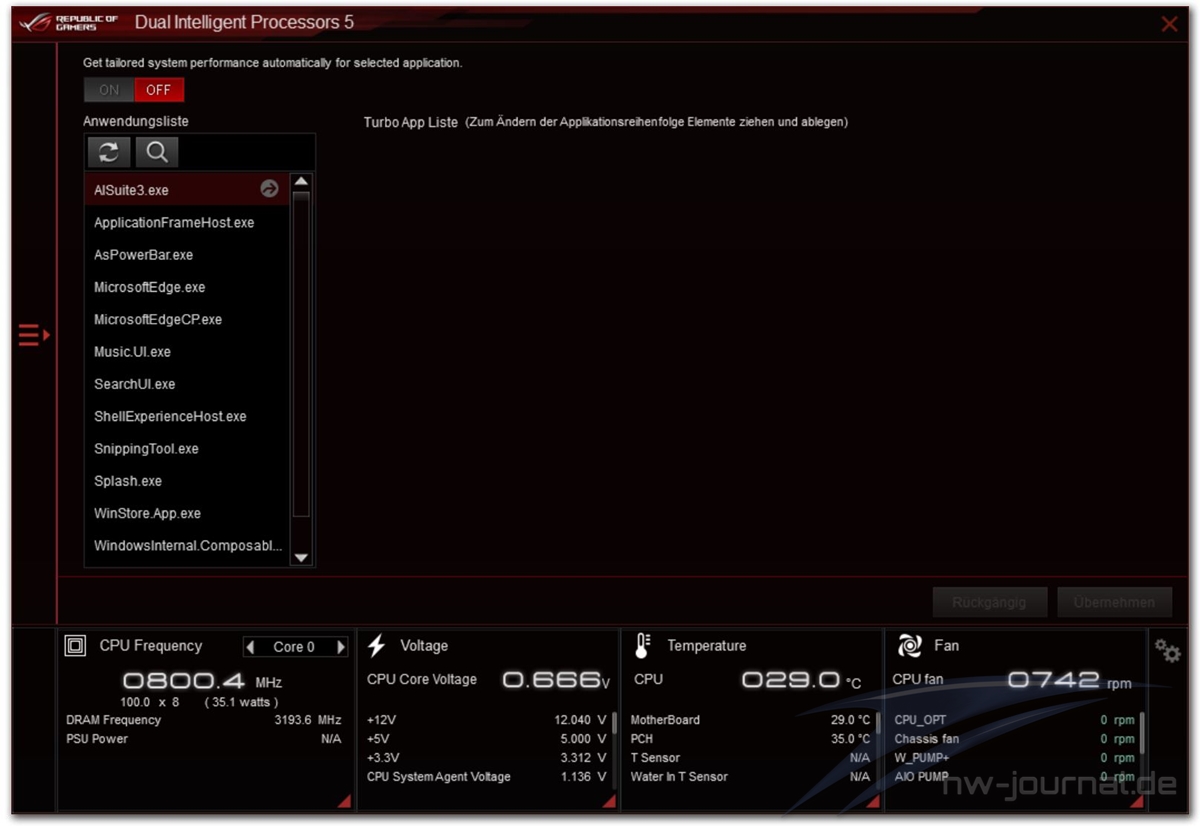Expand Voltage panel corner triangle
Image resolution: width=1200 pixels, height=826 pixels.
609,800
